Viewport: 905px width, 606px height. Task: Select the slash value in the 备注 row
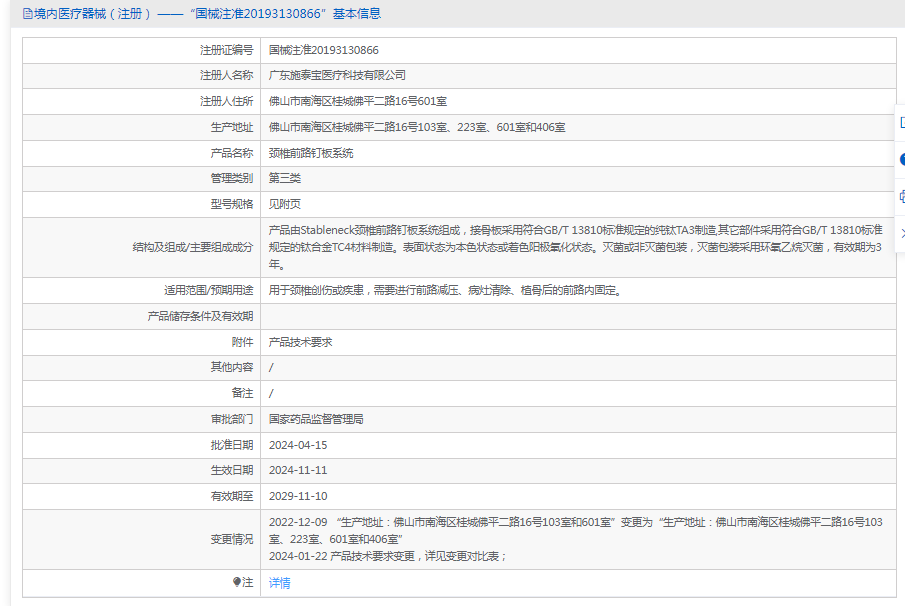[x=271, y=394]
